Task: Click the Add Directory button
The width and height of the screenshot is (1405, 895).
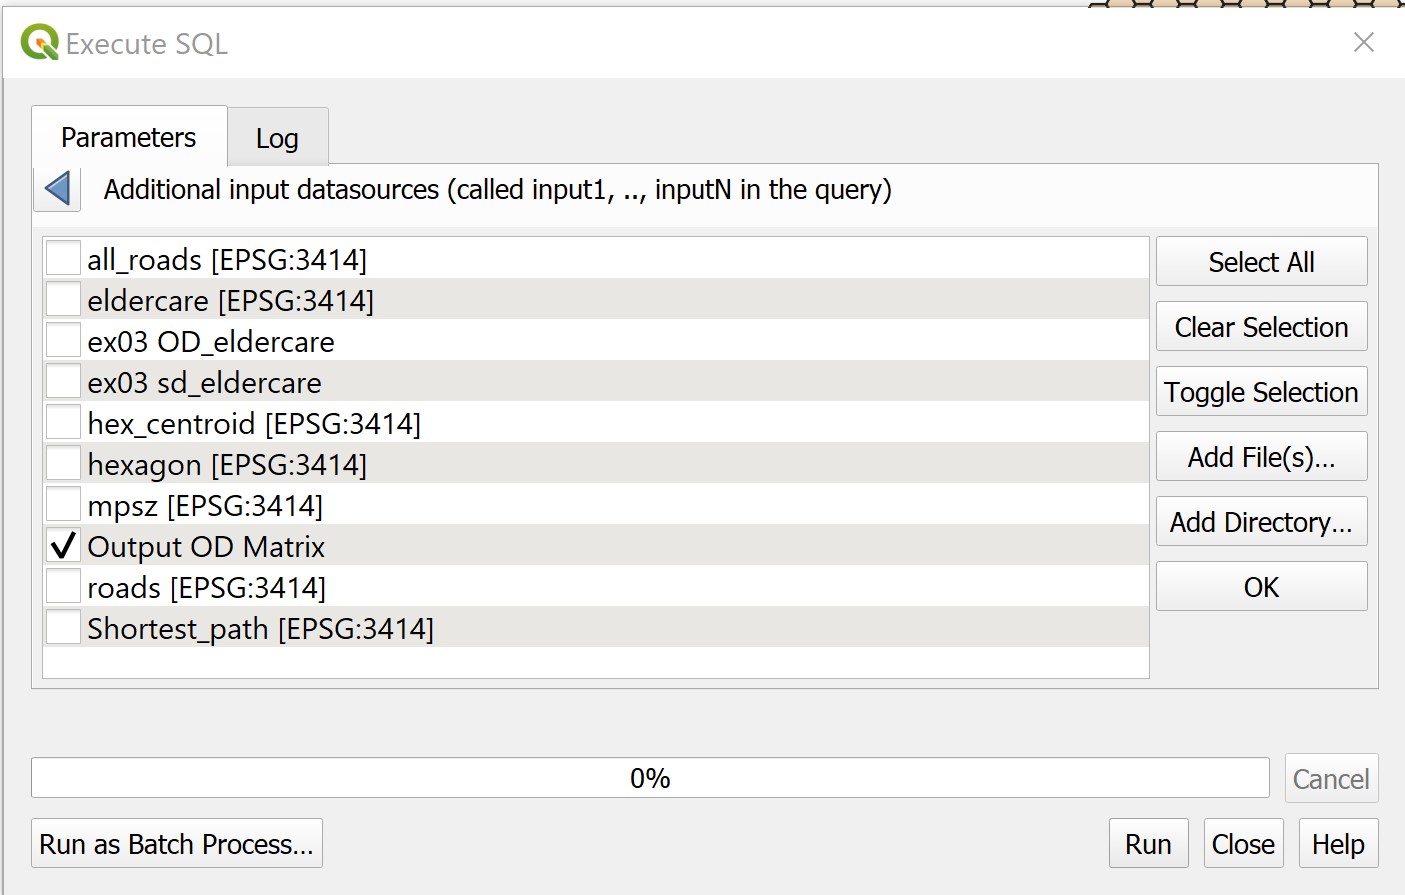Action: [x=1261, y=522]
